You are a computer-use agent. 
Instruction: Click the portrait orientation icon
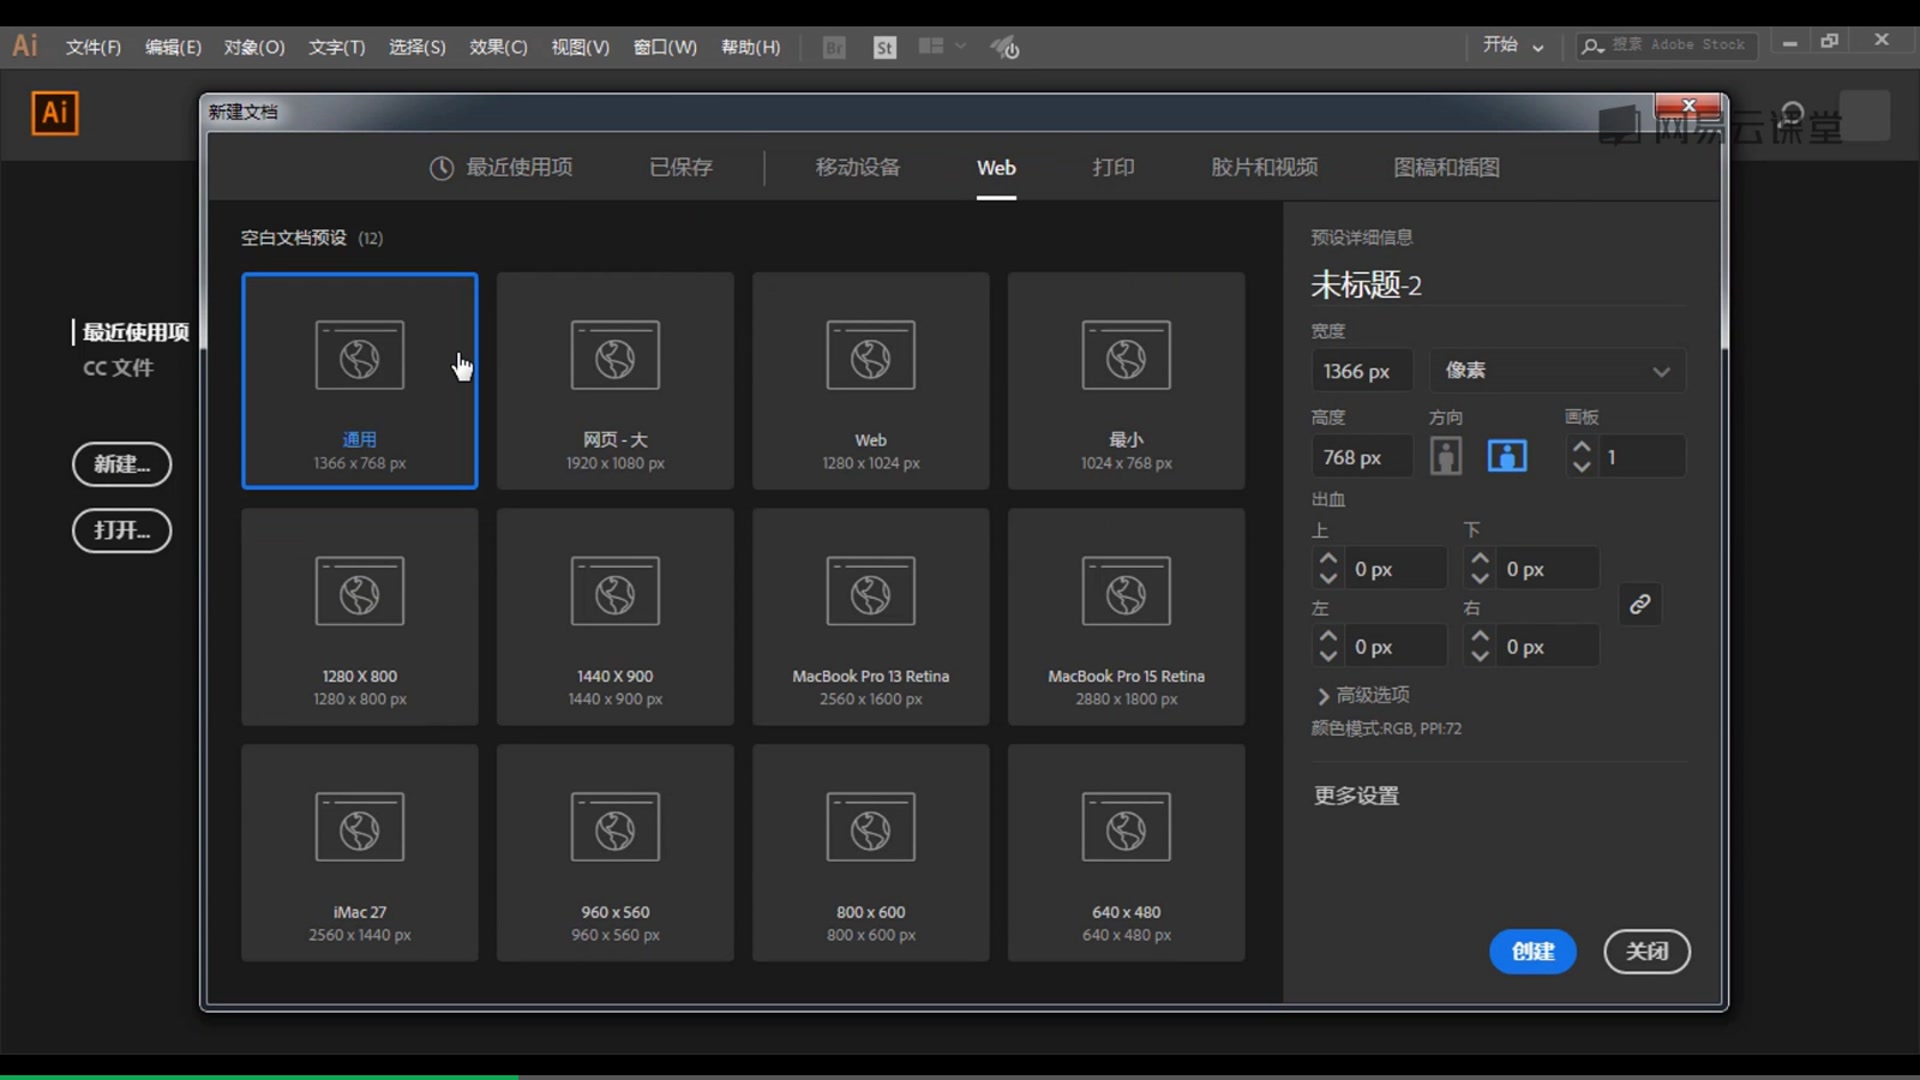(1447, 456)
